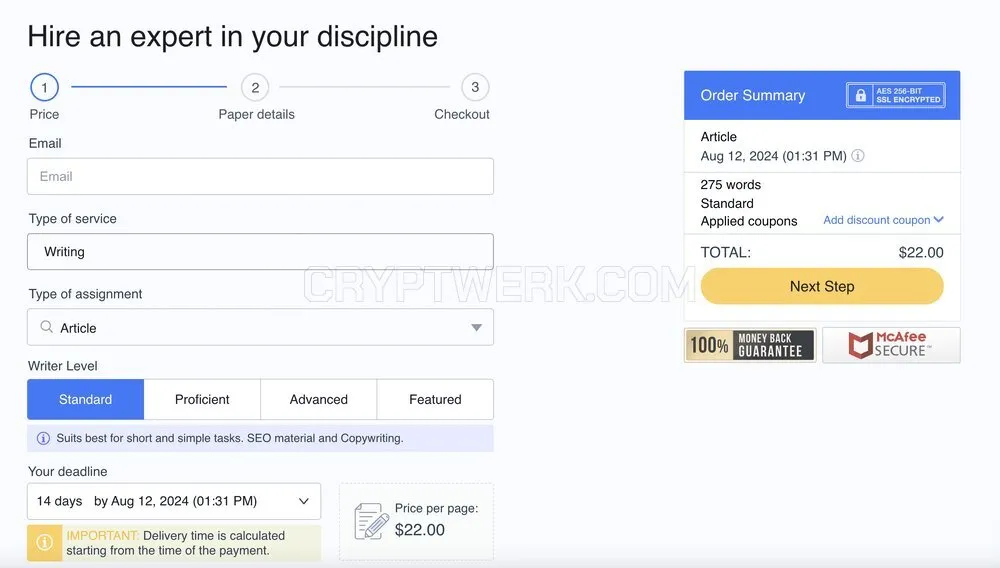Click the 100% Money Back Guarantee badge
The height and width of the screenshot is (568, 1000).
point(750,345)
